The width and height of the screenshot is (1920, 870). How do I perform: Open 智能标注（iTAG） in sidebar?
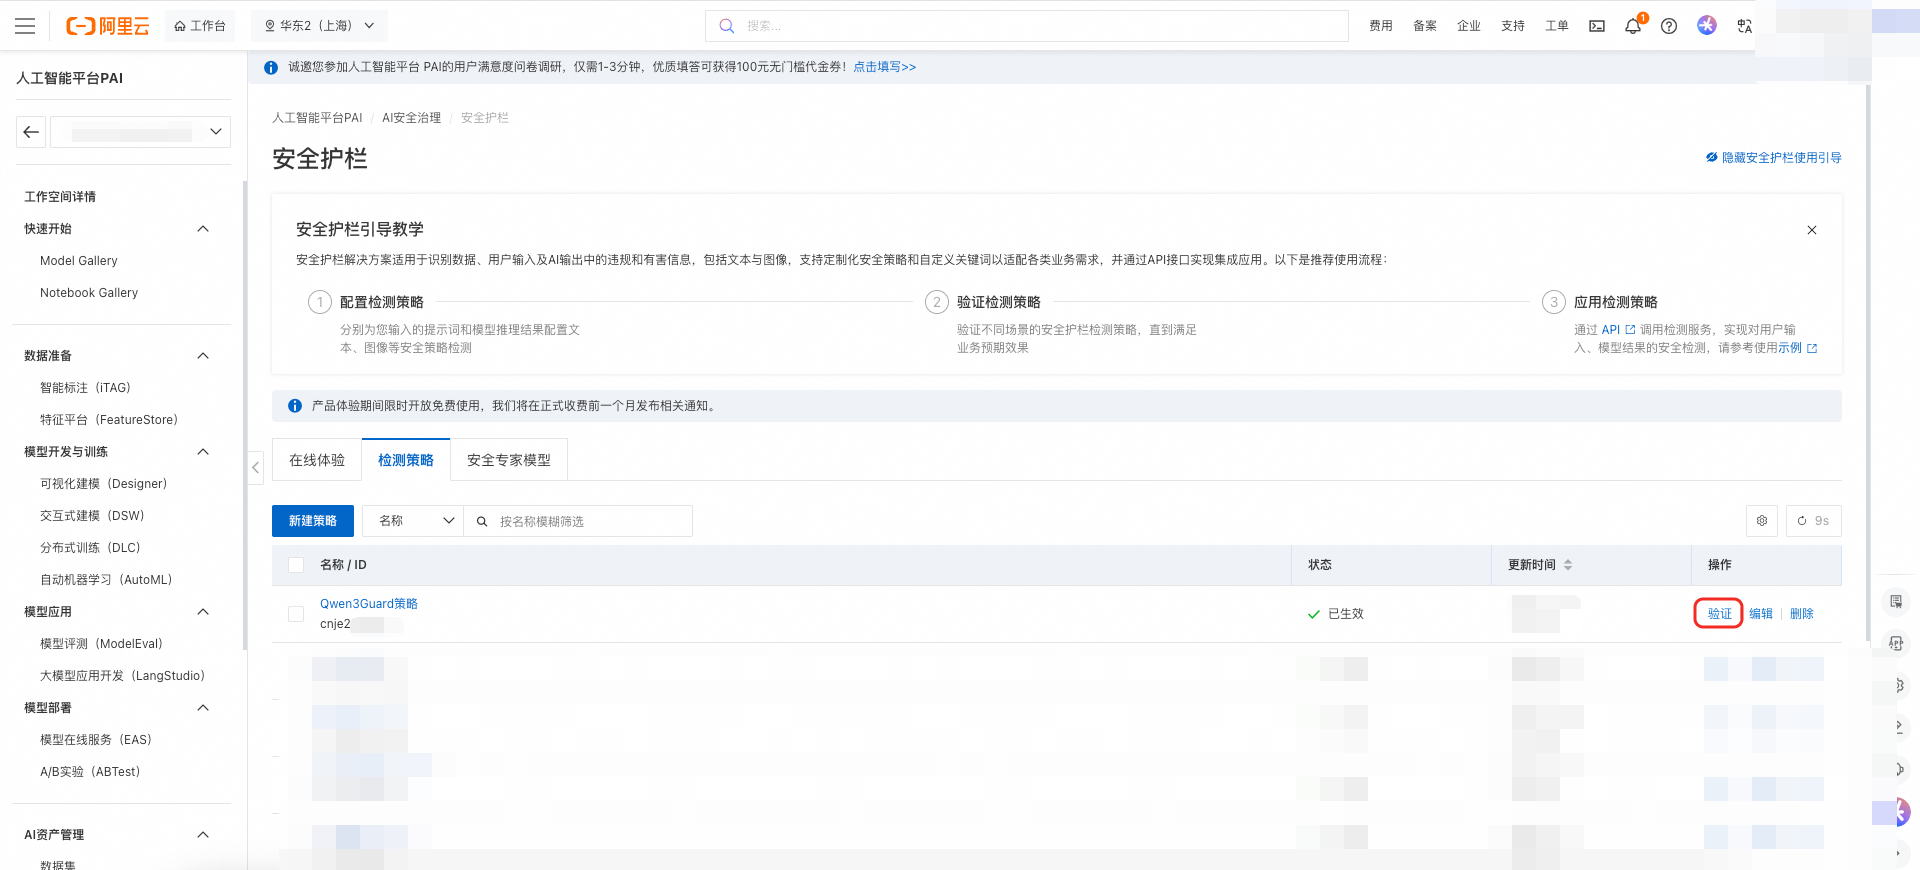point(86,388)
